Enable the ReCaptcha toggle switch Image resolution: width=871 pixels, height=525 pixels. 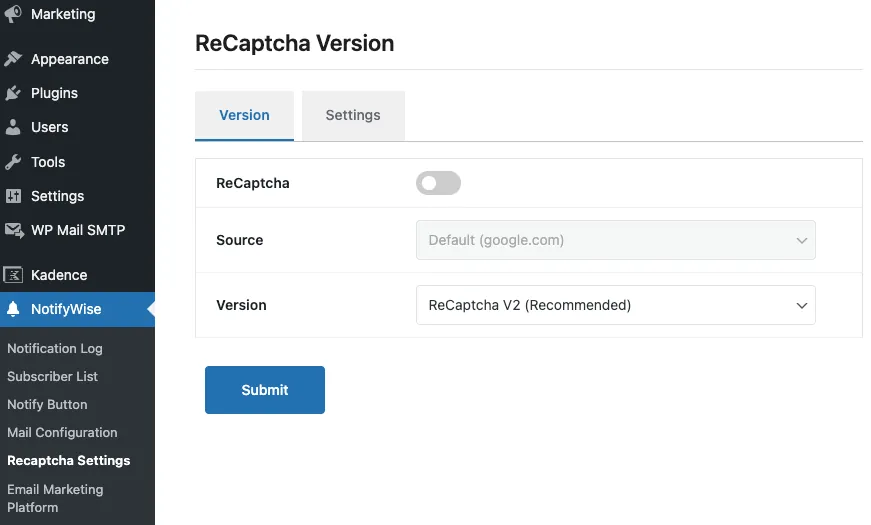tap(438, 183)
